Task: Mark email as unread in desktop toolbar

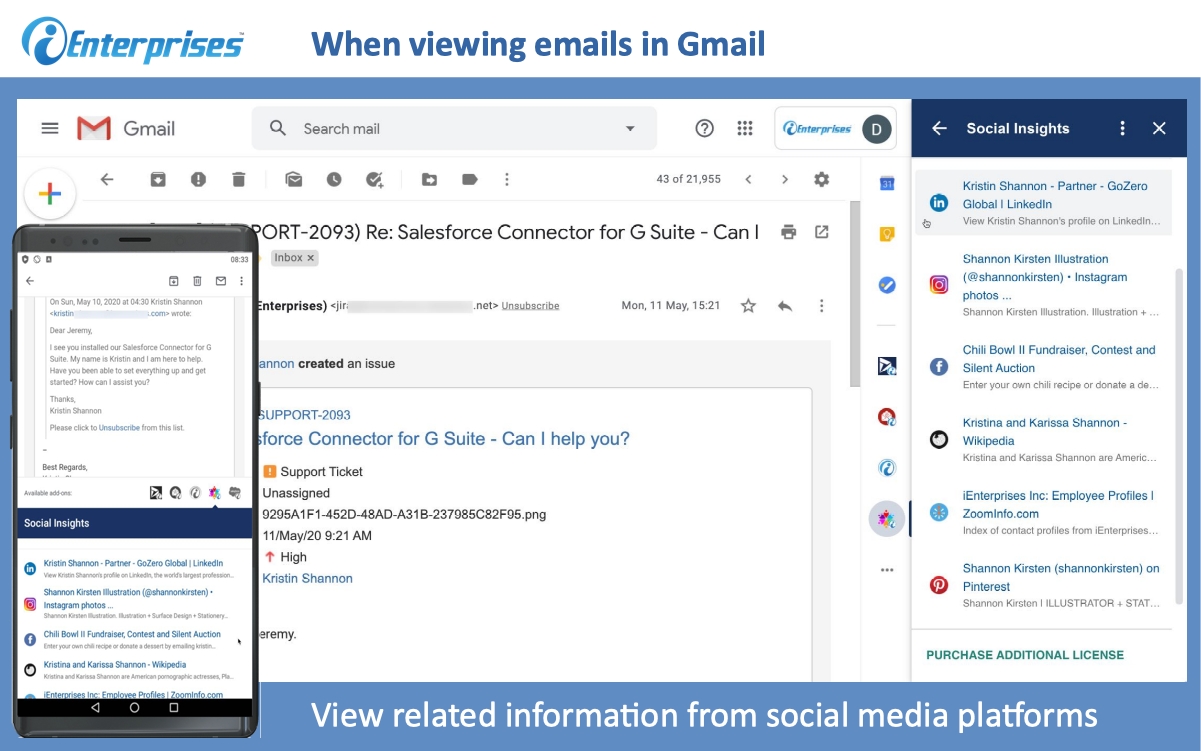Action: 294,179
